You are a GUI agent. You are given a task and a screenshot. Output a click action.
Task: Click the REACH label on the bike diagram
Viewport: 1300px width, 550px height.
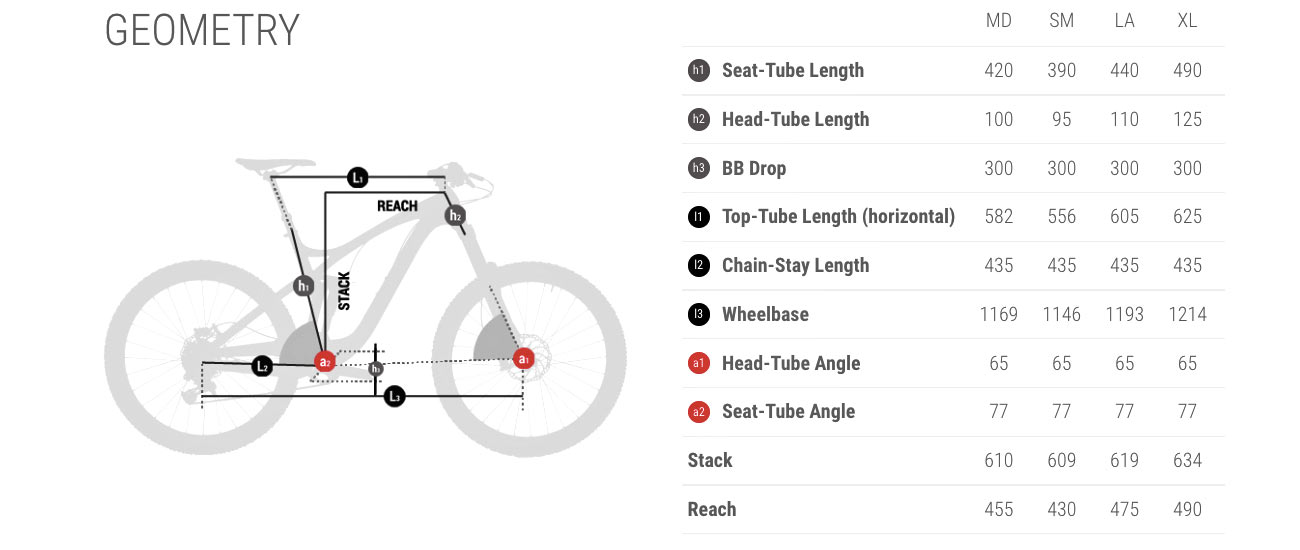tap(397, 206)
